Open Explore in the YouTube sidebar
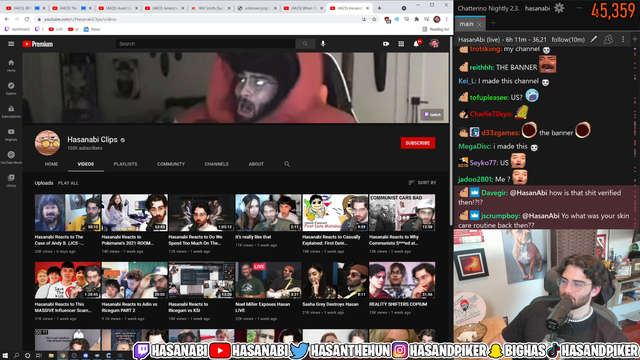The width and height of the screenshot is (640, 360). 11,88
